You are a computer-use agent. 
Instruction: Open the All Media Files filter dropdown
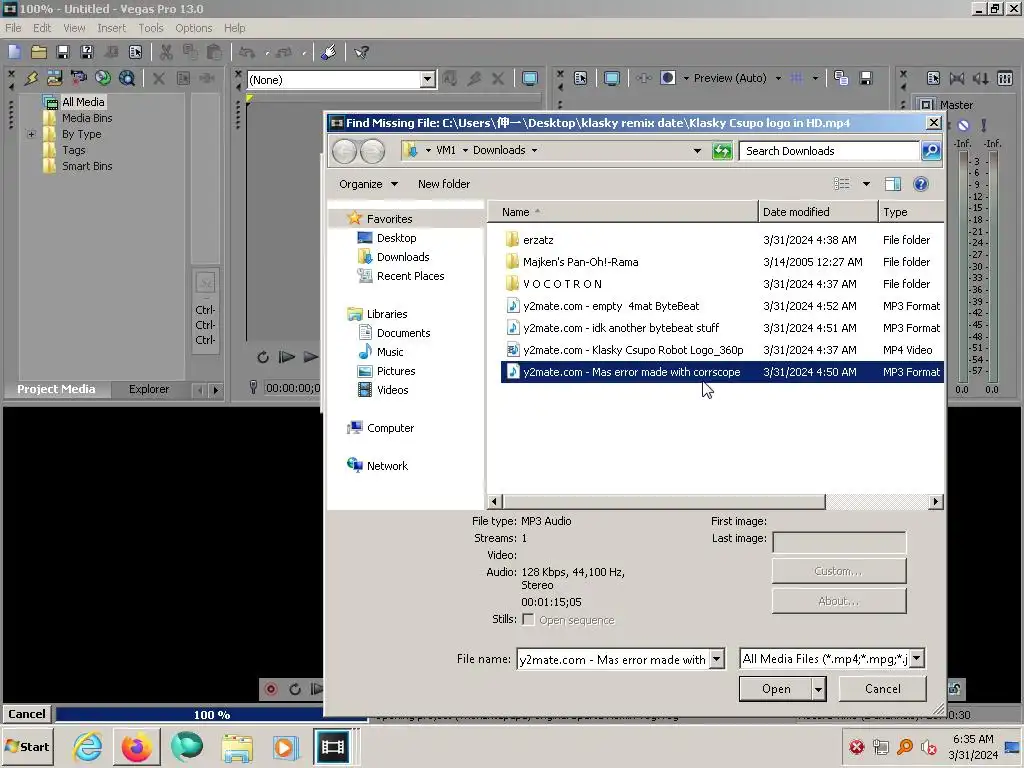tap(916, 659)
